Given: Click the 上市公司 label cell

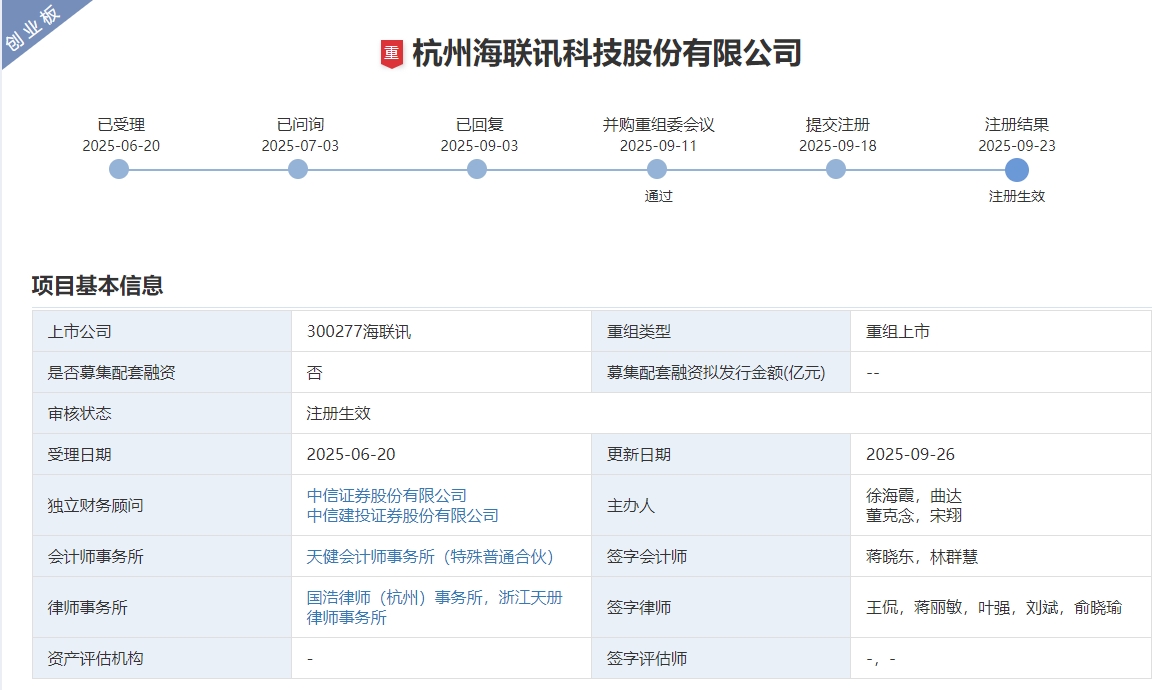Looking at the screenshot, I should click(x=162, y=331).
